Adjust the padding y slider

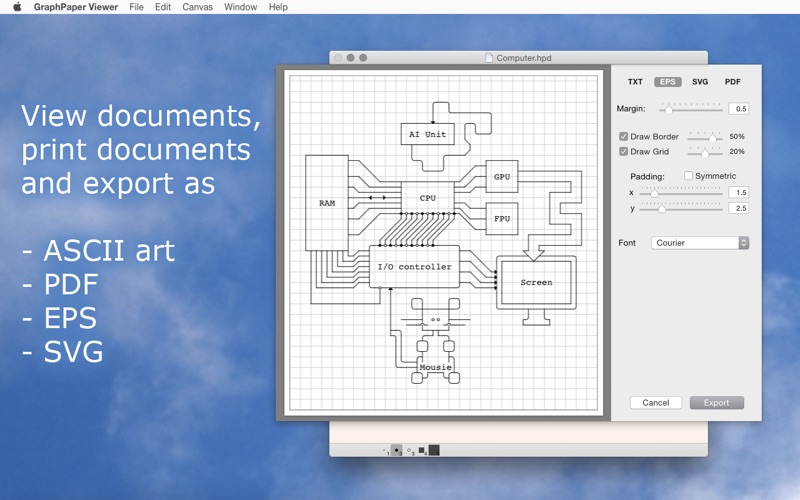pyautogui.click(x=681, y=208)
